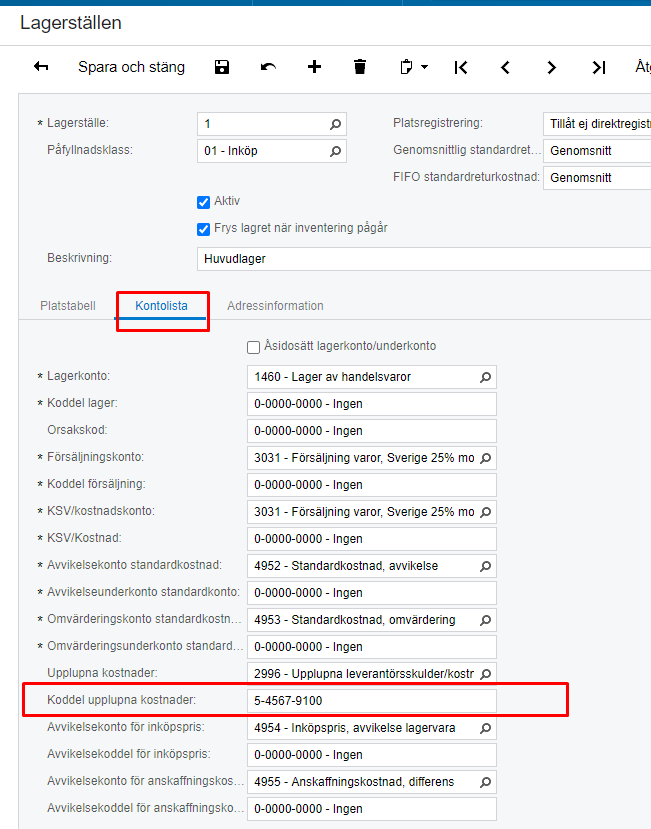Click Spara och stäng
This screenshot has width=651, height=829.
pyautogui.click(x=132, y=67)
